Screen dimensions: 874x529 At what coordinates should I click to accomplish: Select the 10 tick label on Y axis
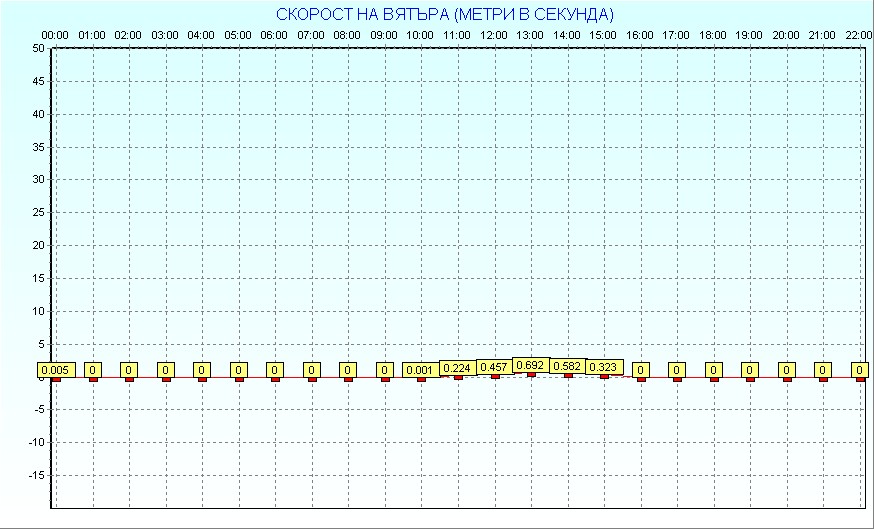[x=38, y=311]
